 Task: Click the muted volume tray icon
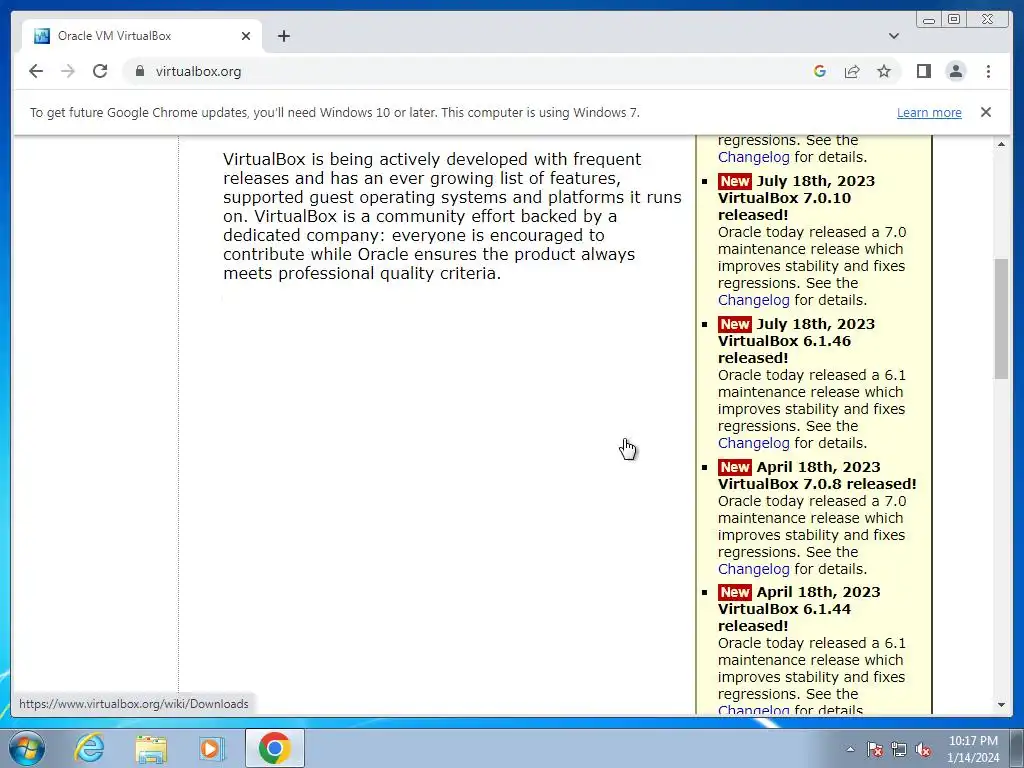[923, 749]
